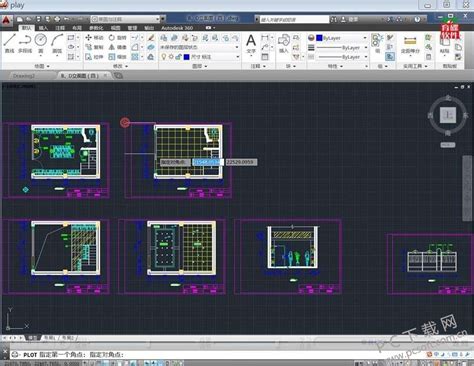Select the Text (文字) tool
This screenshot has width=474, height=366.
251,44
